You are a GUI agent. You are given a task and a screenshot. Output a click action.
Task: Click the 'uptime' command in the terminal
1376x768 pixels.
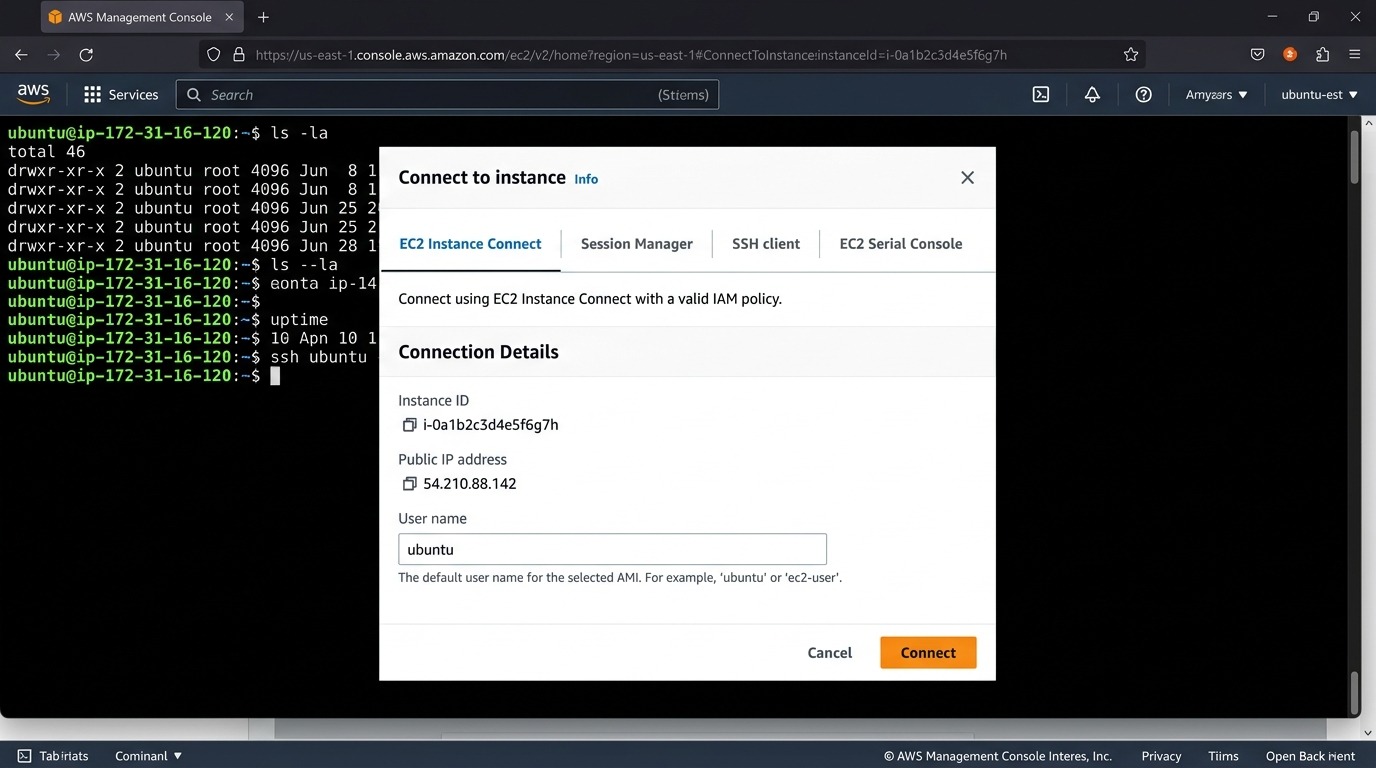299,320
